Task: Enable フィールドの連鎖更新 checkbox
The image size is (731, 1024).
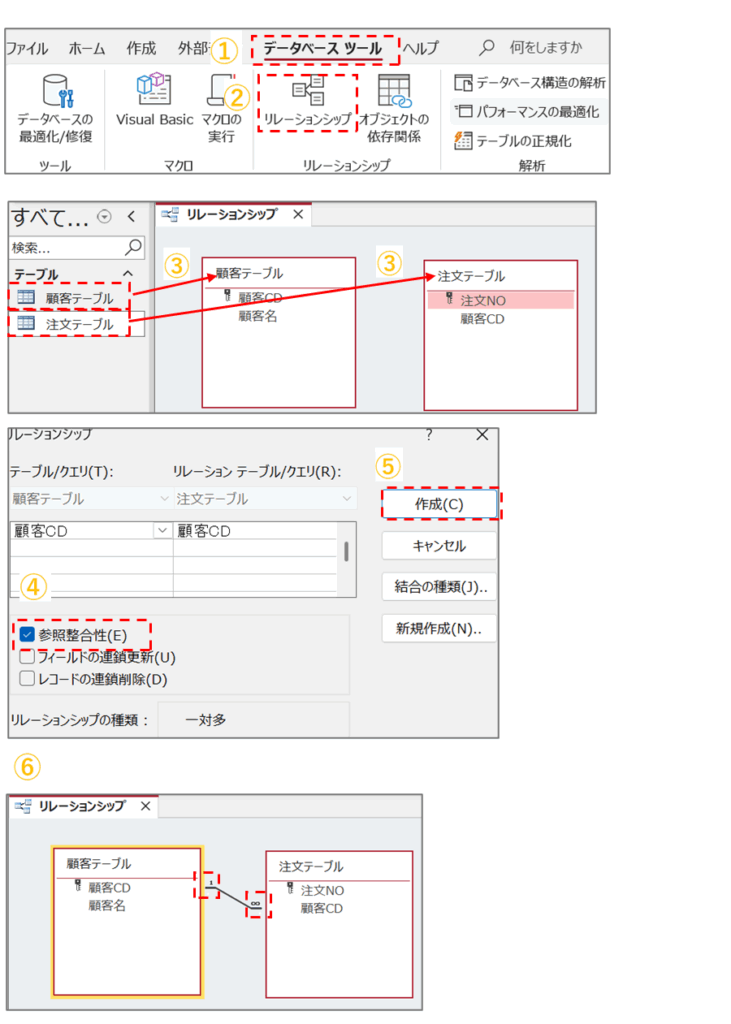Action: 28,657
